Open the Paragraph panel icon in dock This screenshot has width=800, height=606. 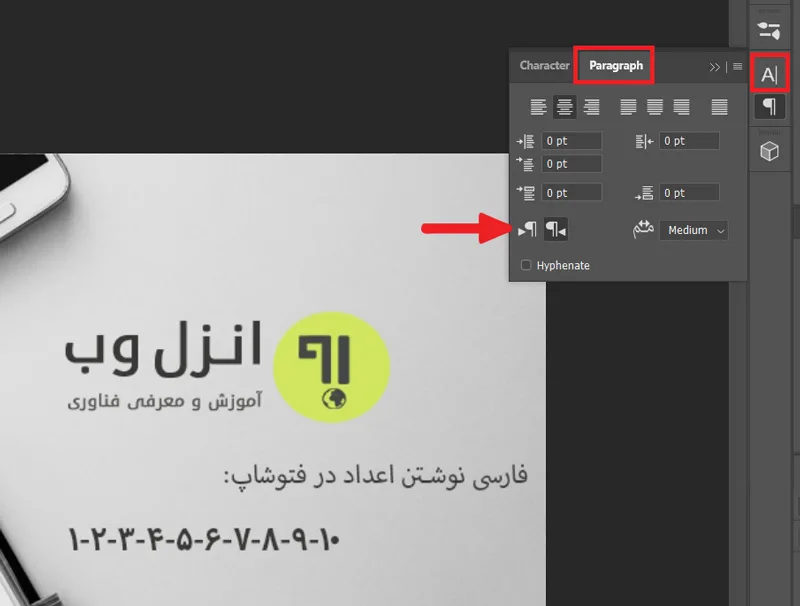[x=769, y=107]
